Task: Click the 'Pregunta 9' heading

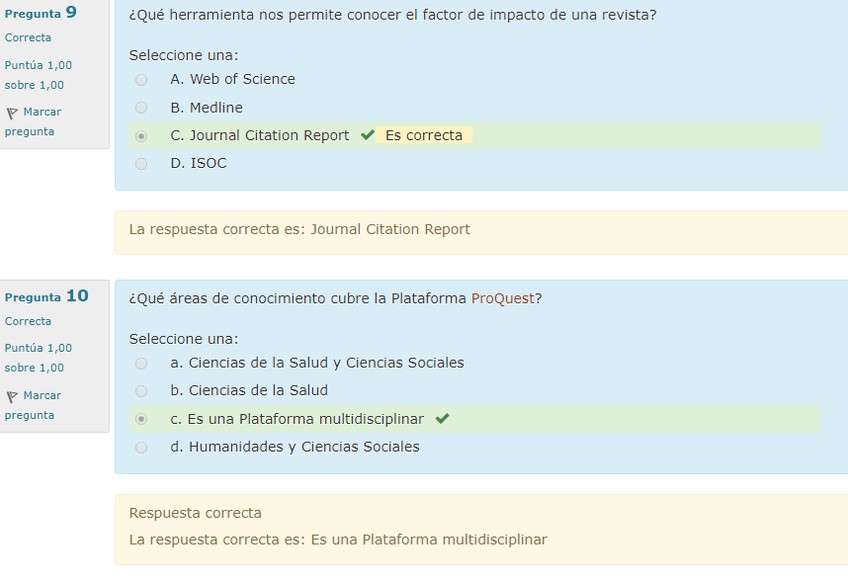Action: pos(41,13)
